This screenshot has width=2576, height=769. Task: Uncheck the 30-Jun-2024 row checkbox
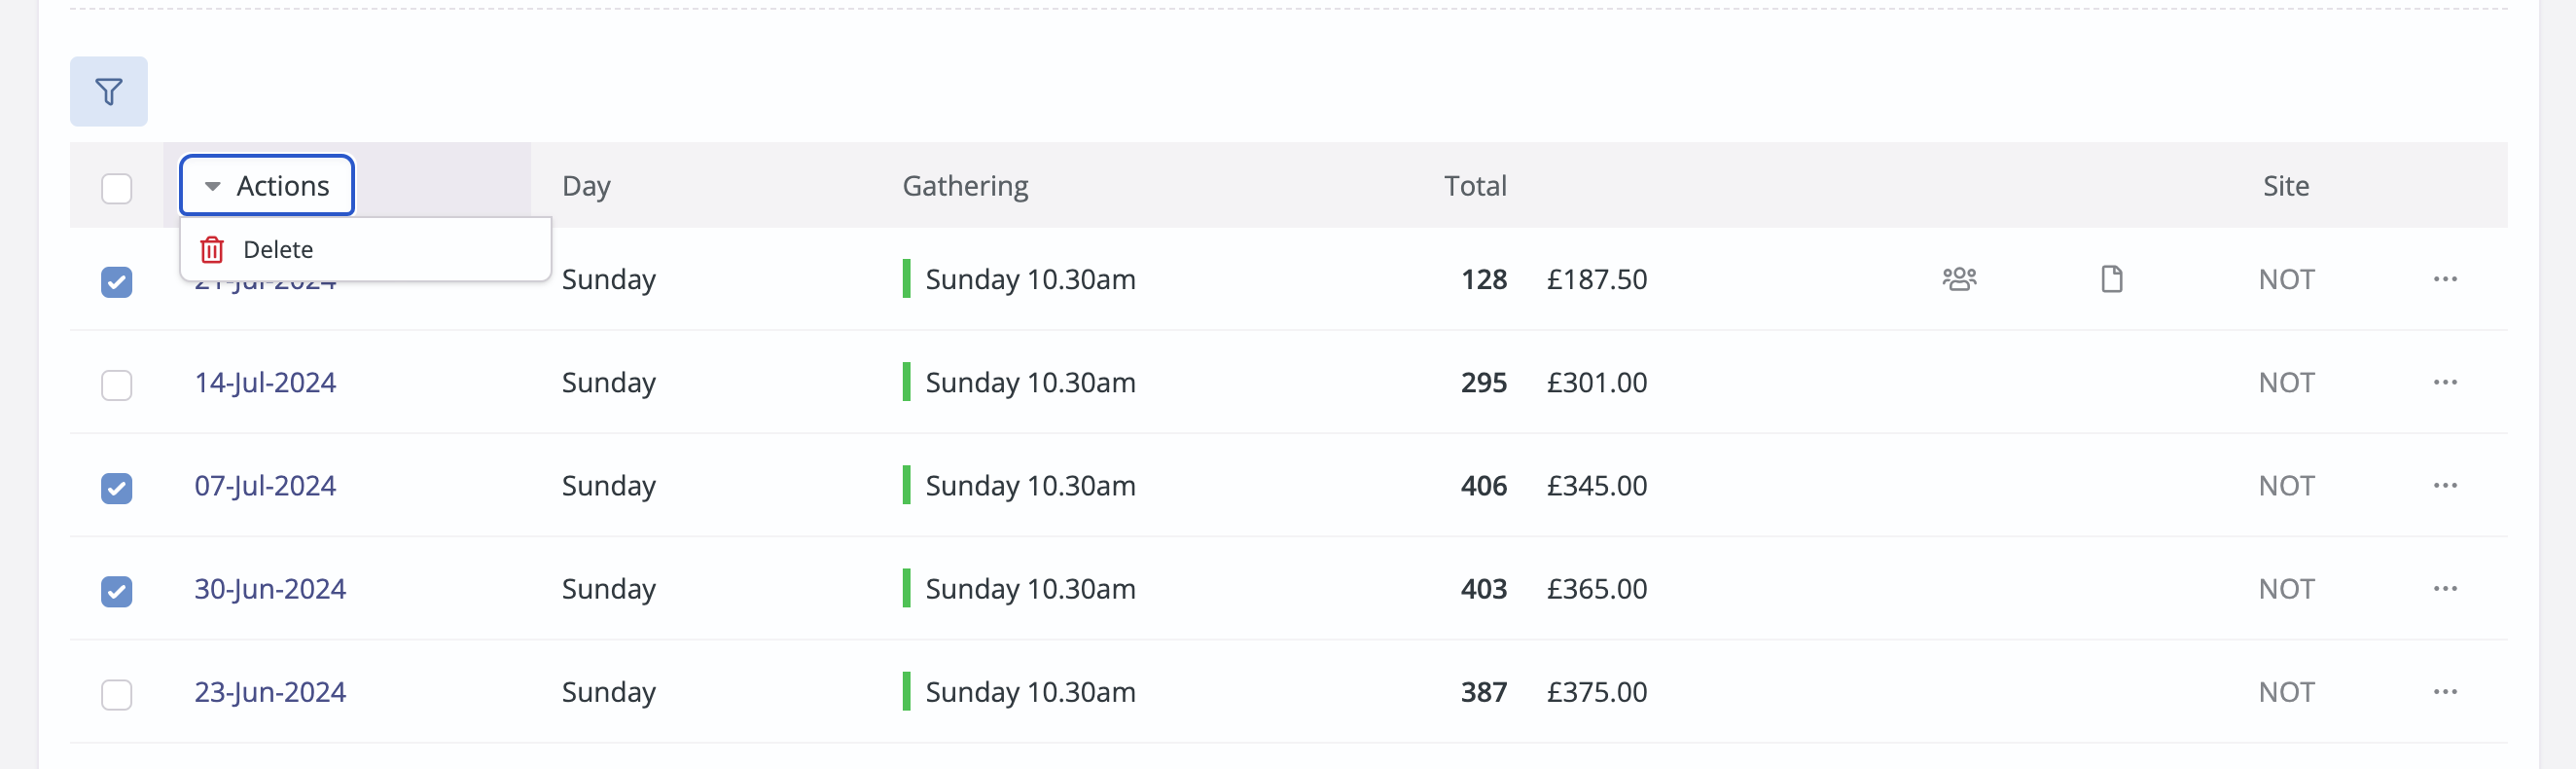[117, 591]
